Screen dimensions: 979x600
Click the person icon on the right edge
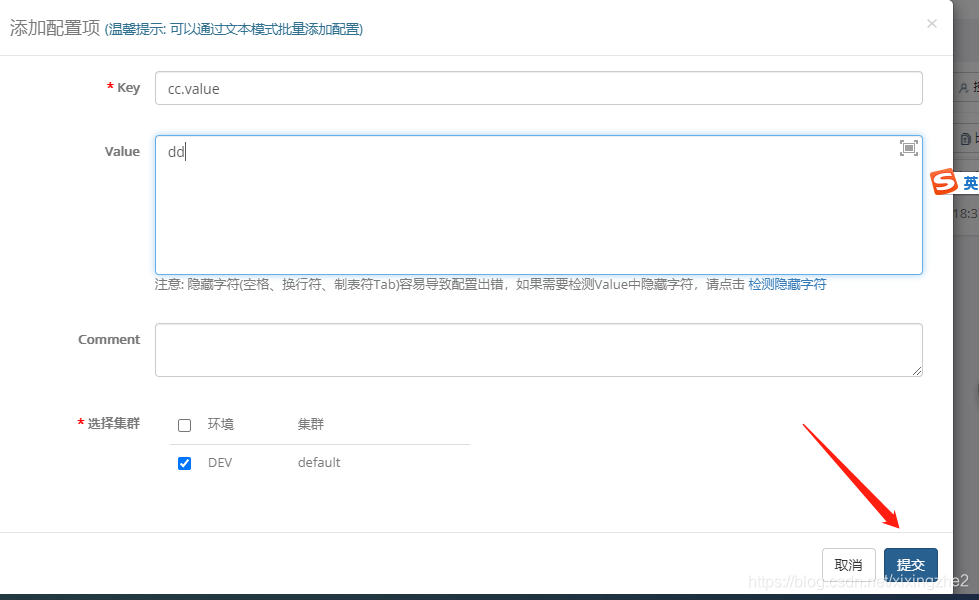pyautogui.click(x=963, y=87)
